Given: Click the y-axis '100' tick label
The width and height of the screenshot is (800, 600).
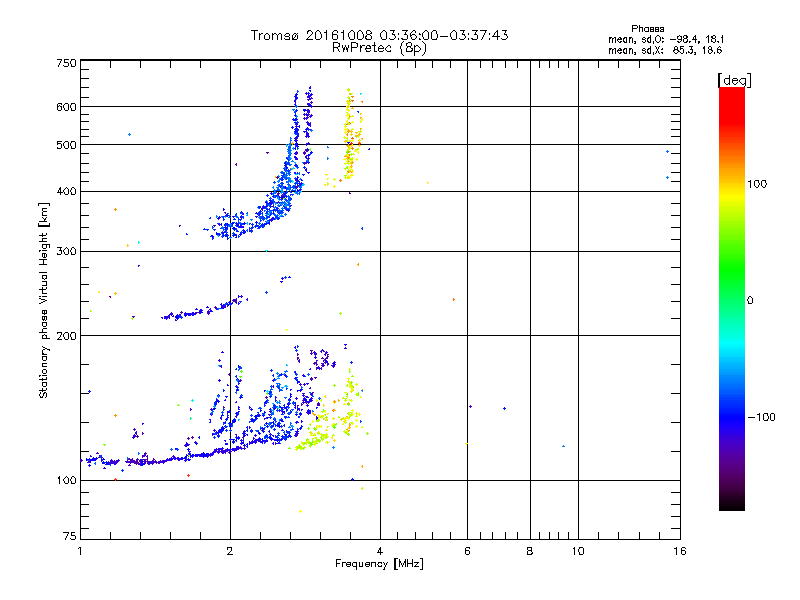Looking at the screenshot, I should pyautogui.click(x=66, y=481).
